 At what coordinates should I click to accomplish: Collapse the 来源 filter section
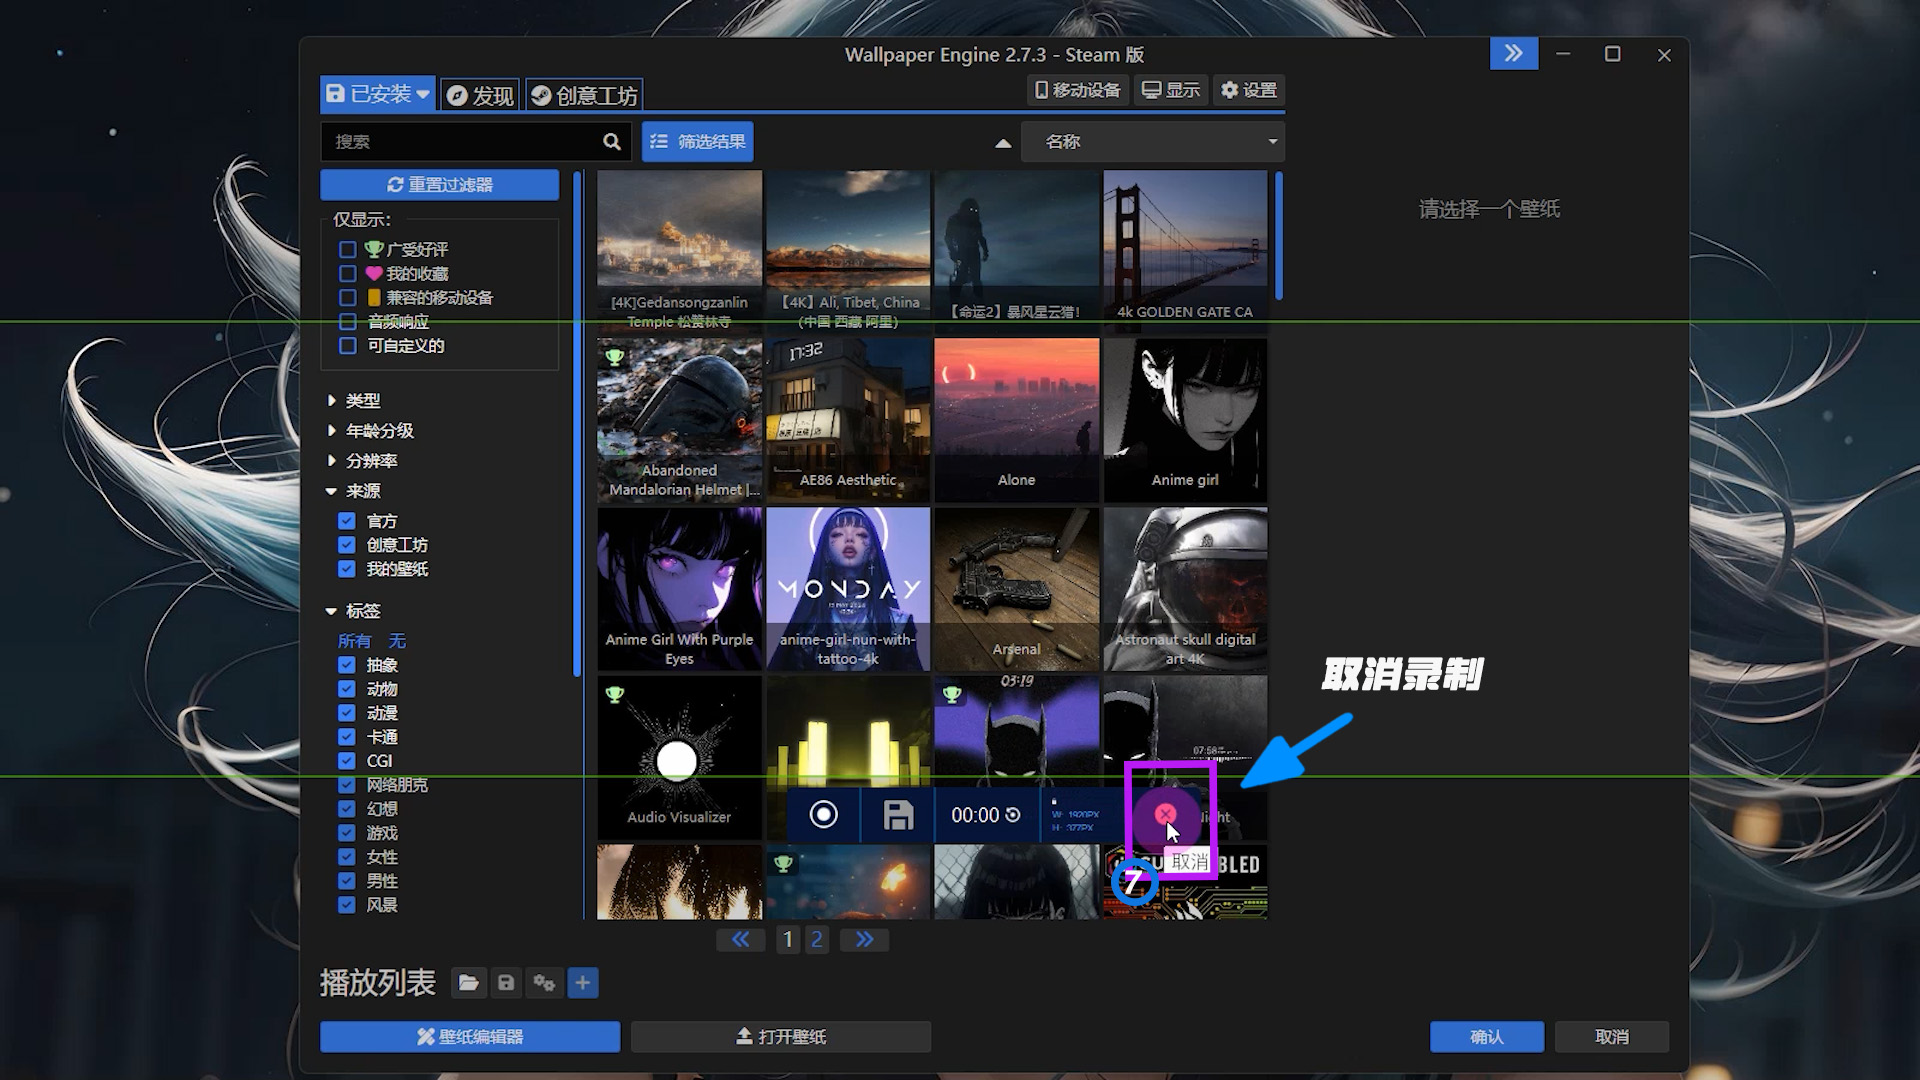coord(354,491)
